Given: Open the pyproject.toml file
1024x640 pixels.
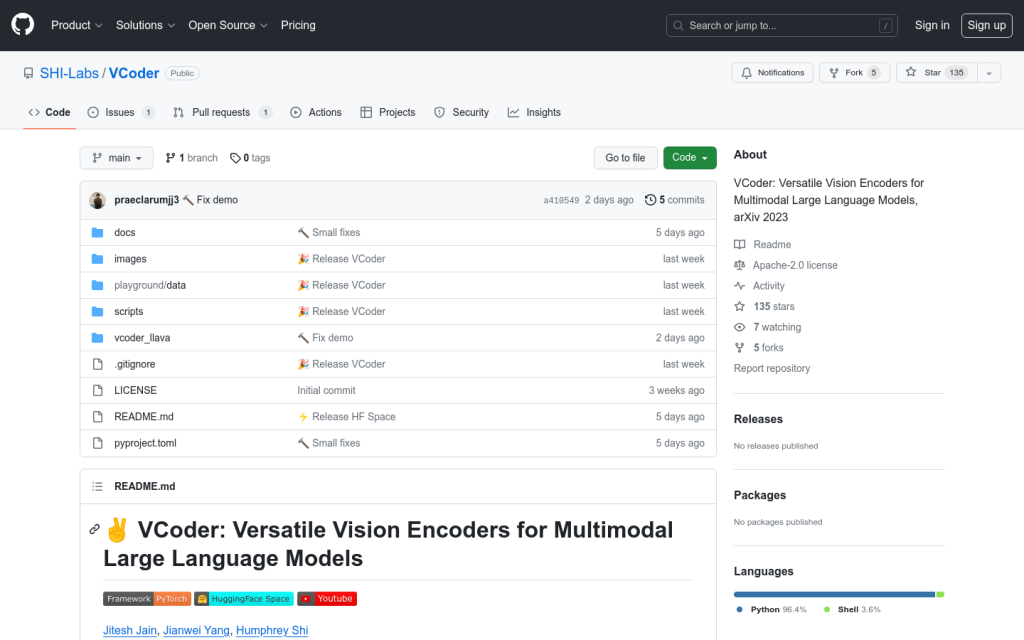Looking at the screenshot, I should [x=145, y=443].
